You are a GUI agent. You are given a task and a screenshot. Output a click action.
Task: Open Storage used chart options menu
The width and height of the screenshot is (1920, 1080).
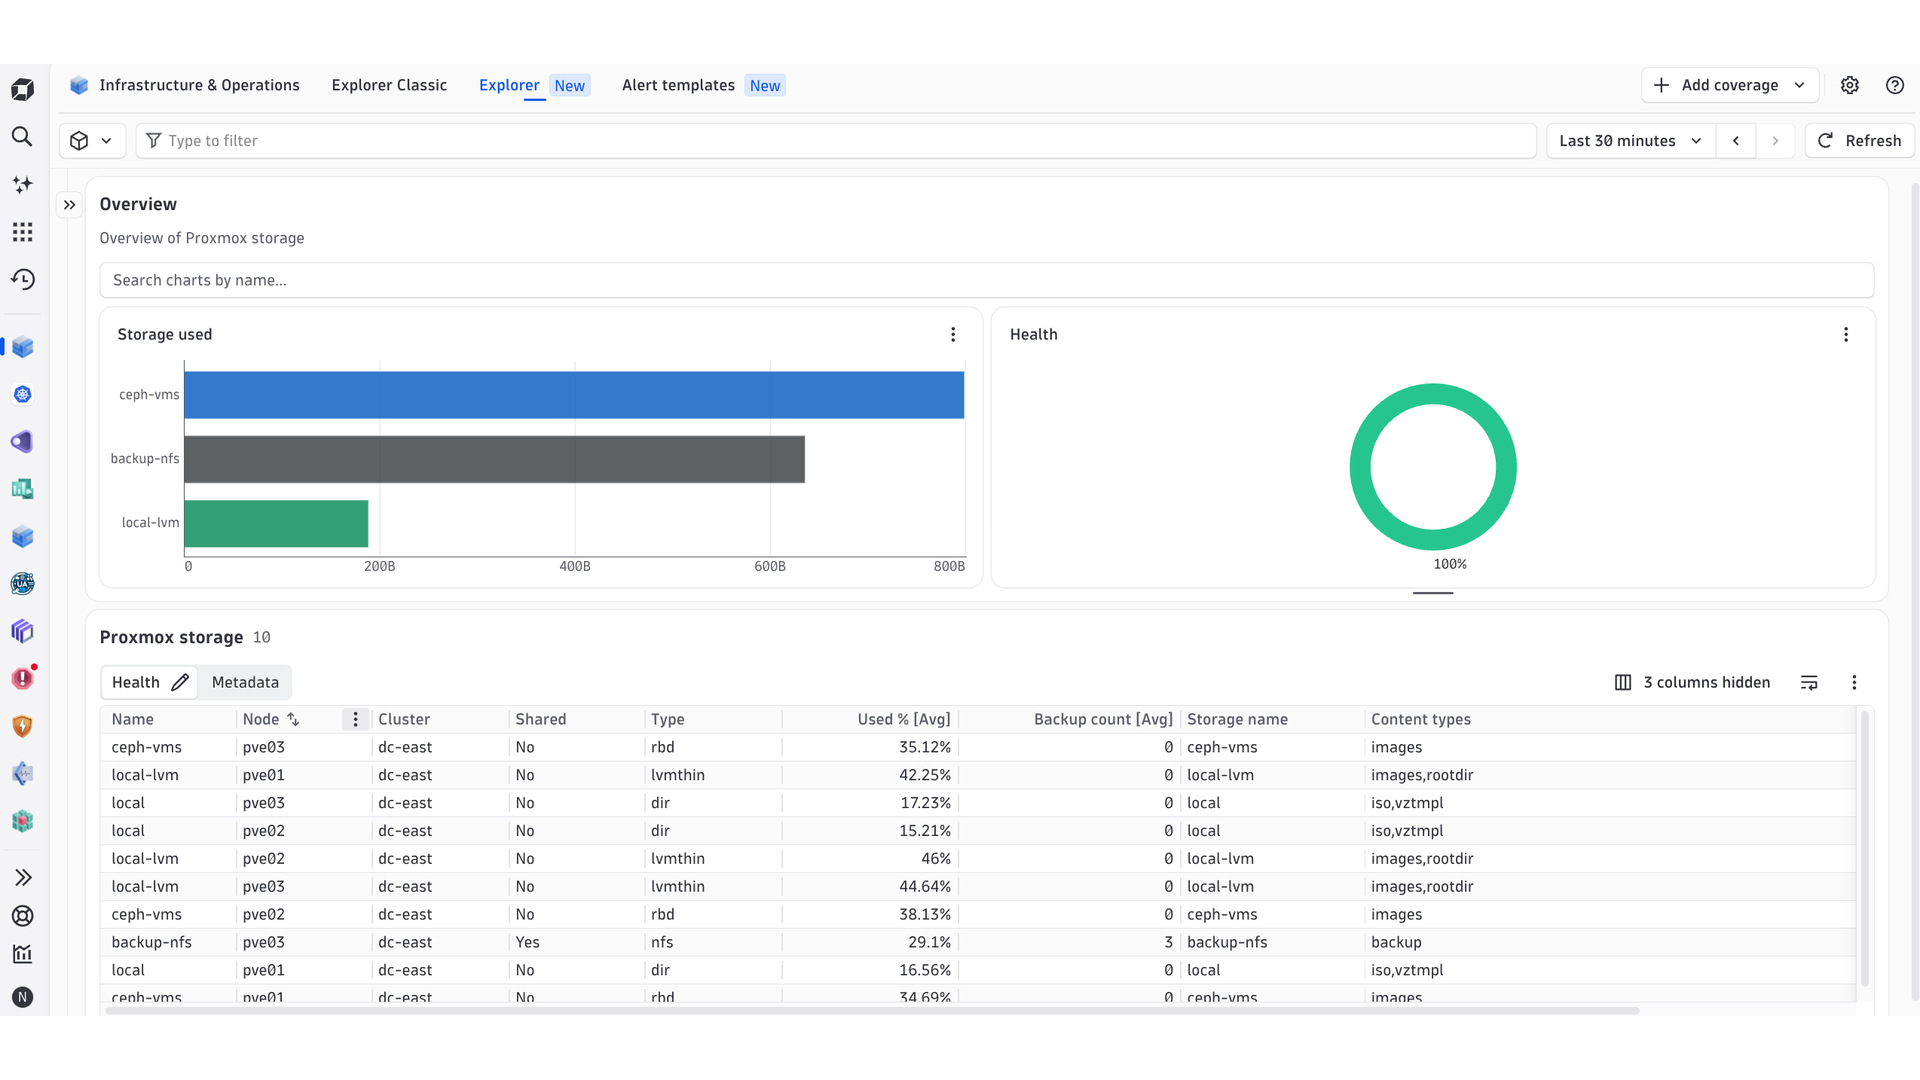tap(953, 334)
